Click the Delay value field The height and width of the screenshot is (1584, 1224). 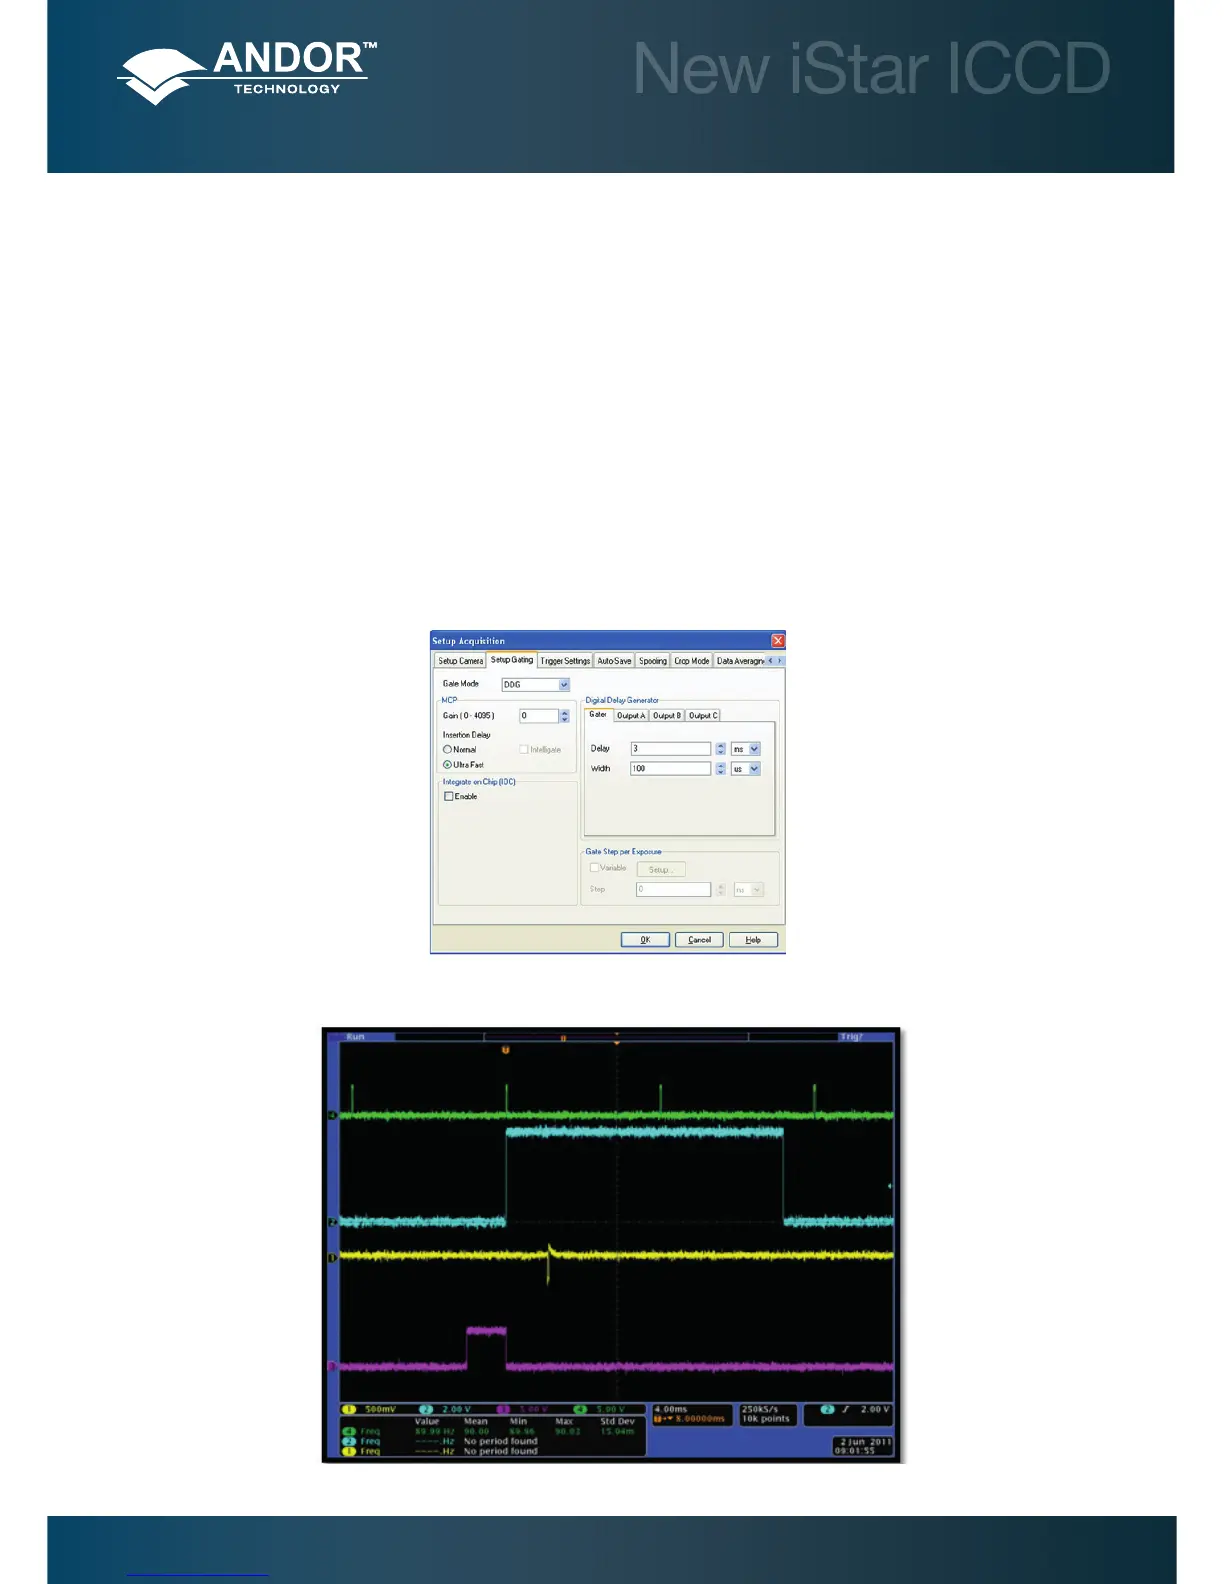coord(670,749)
